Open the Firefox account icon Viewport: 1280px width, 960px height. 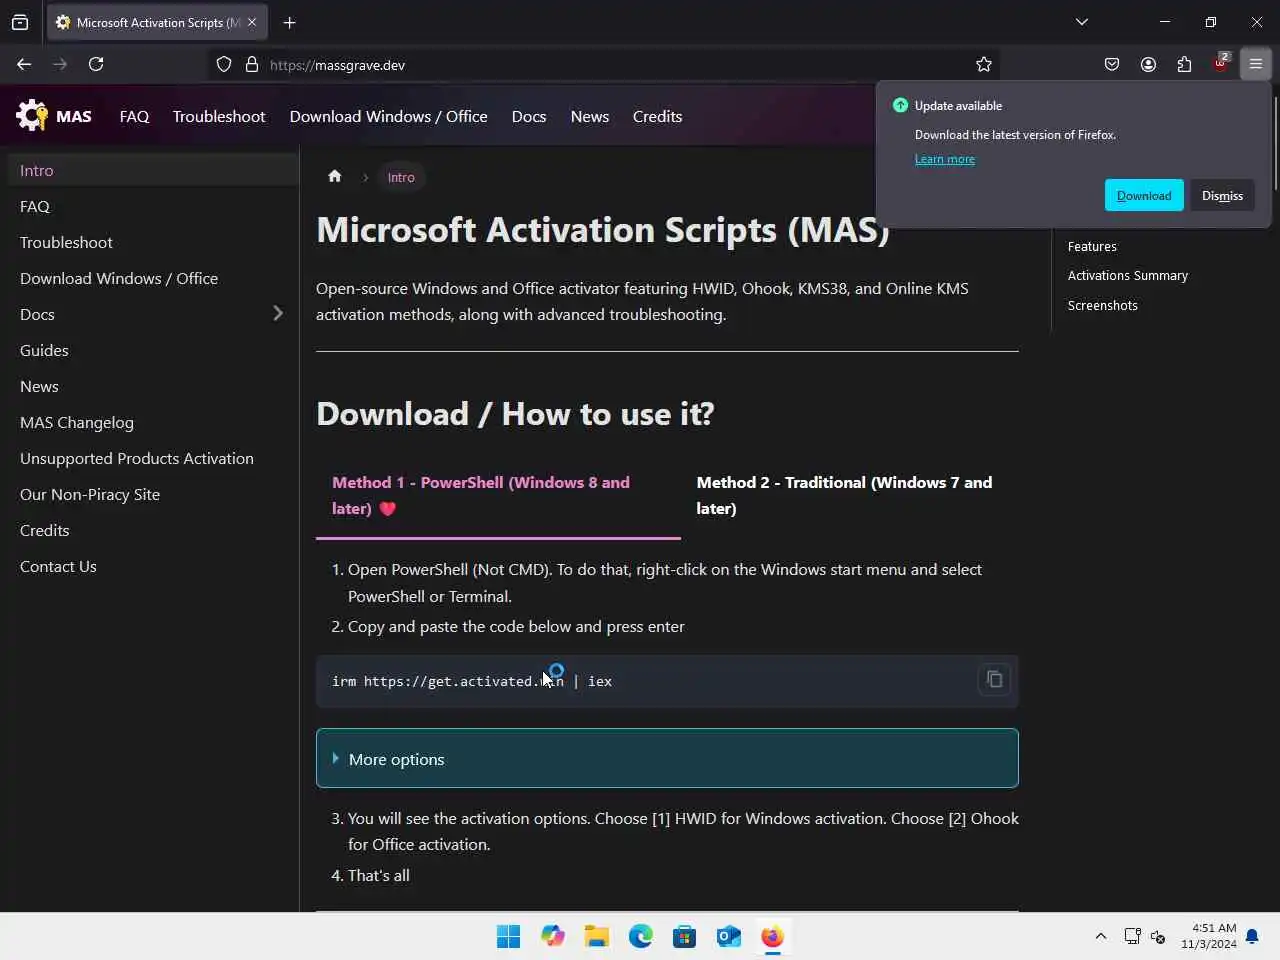[x=1148, y=64]
